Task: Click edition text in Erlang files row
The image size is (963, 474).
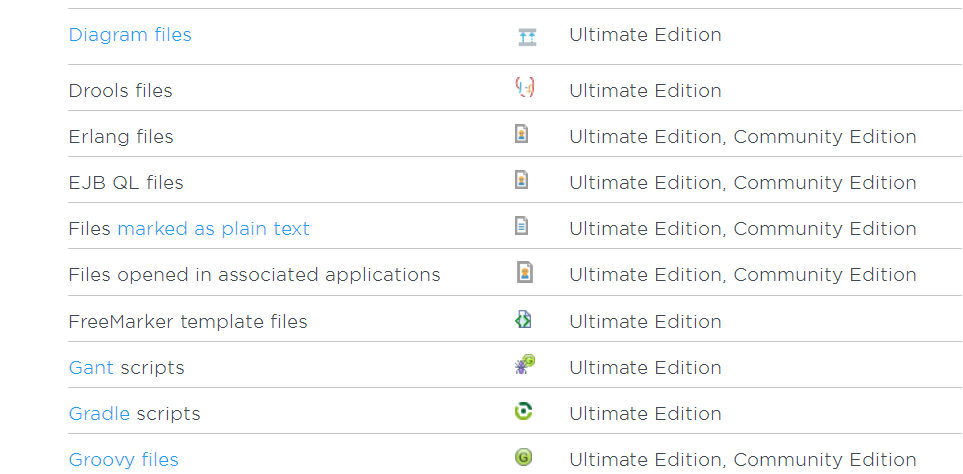Action: pyautogui.click(x=743, y=136)
